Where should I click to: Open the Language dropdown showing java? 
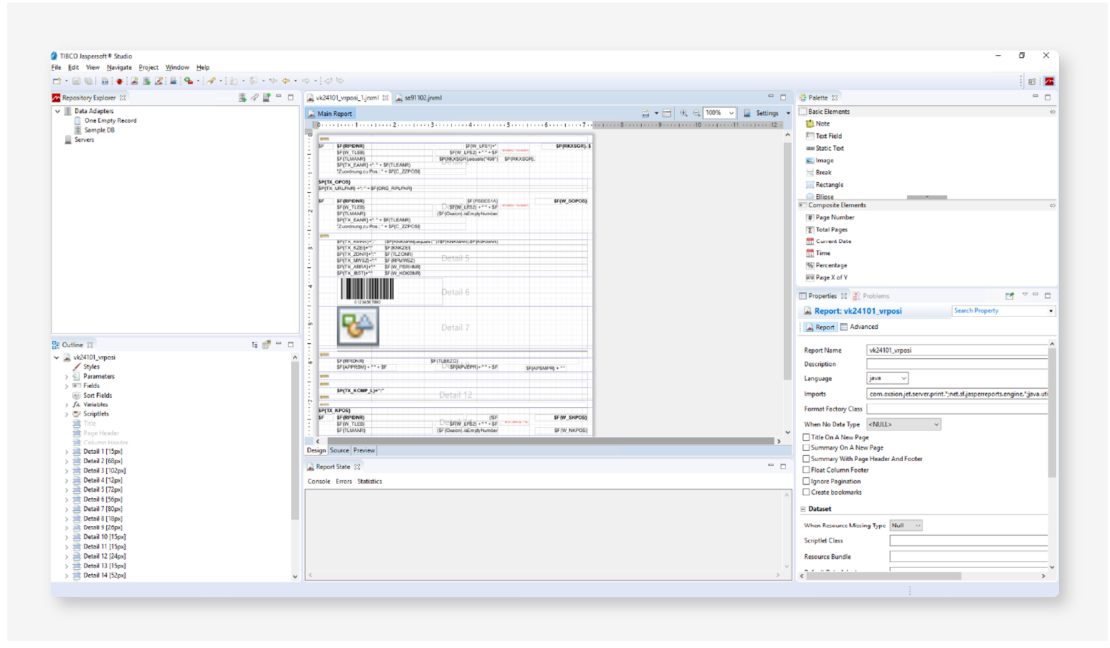[x=885, y=377]
